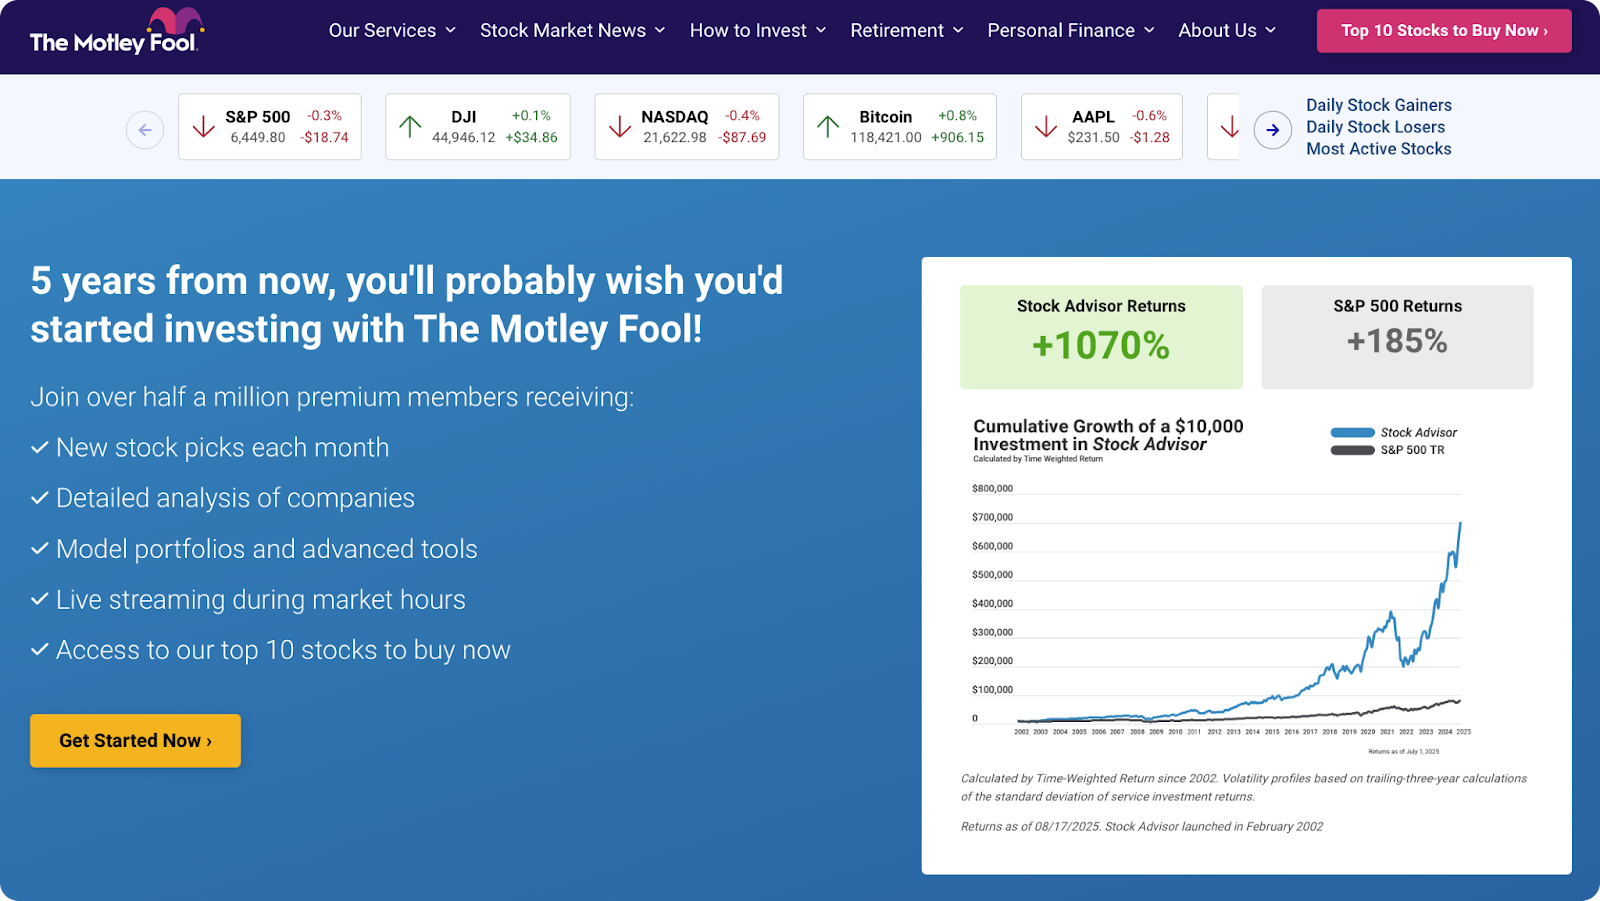This screenshot has height=901, width=1600.
Task: Click the Bitcoin up arrow icon
Action: [x=828, y=127]
